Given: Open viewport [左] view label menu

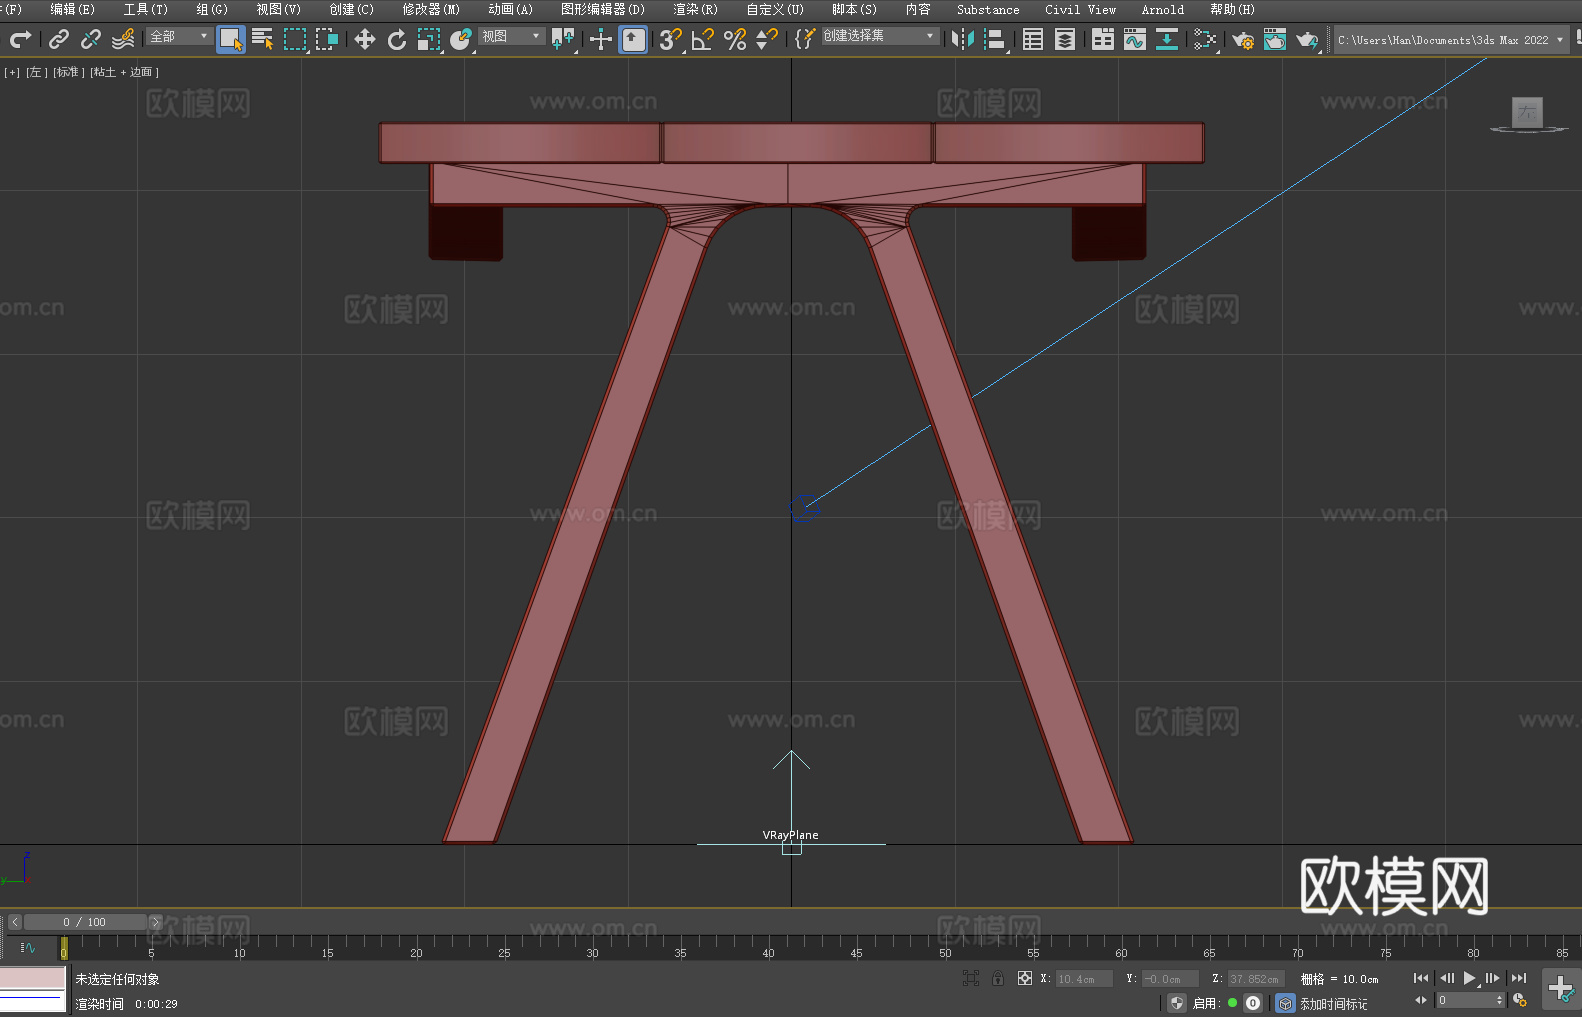Looking at the screenshot, I should coord(36,72).
